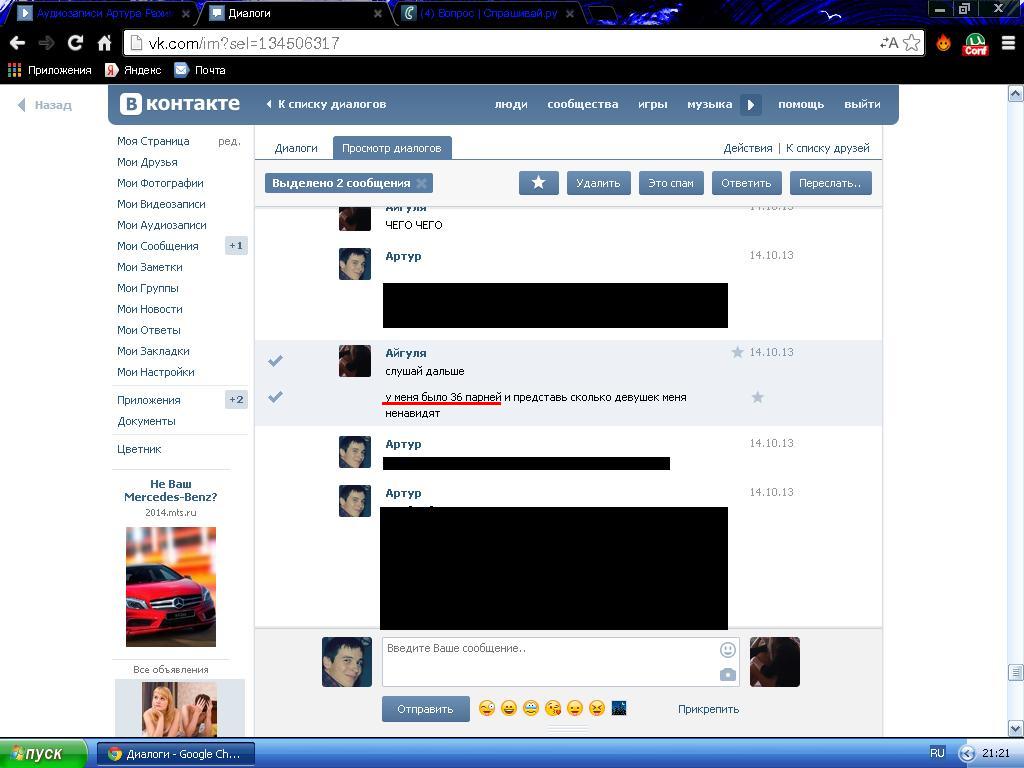Insert the tongue-out emoji
Screen dimensions: 1024x768
pyautogui.click(x=575, y=708)
